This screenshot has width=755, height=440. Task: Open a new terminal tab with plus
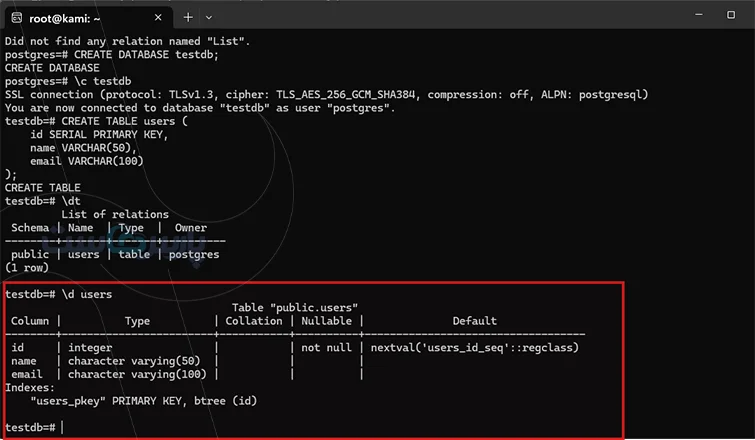click(188, 18)
